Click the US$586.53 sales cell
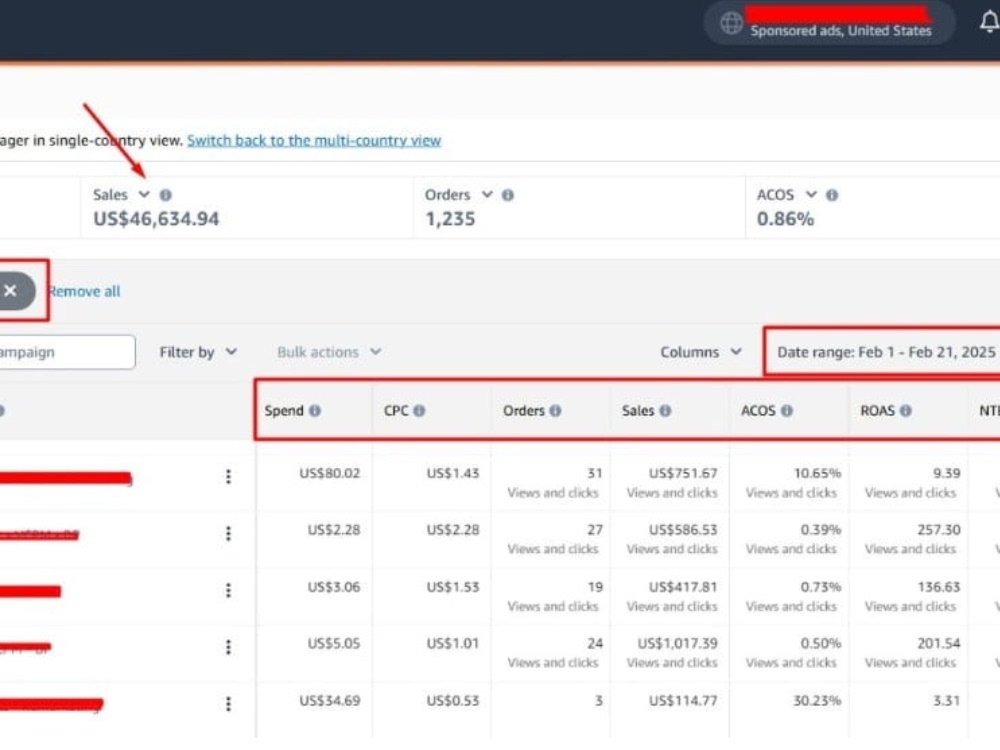The image size is (1000, 750). (683, 530)
